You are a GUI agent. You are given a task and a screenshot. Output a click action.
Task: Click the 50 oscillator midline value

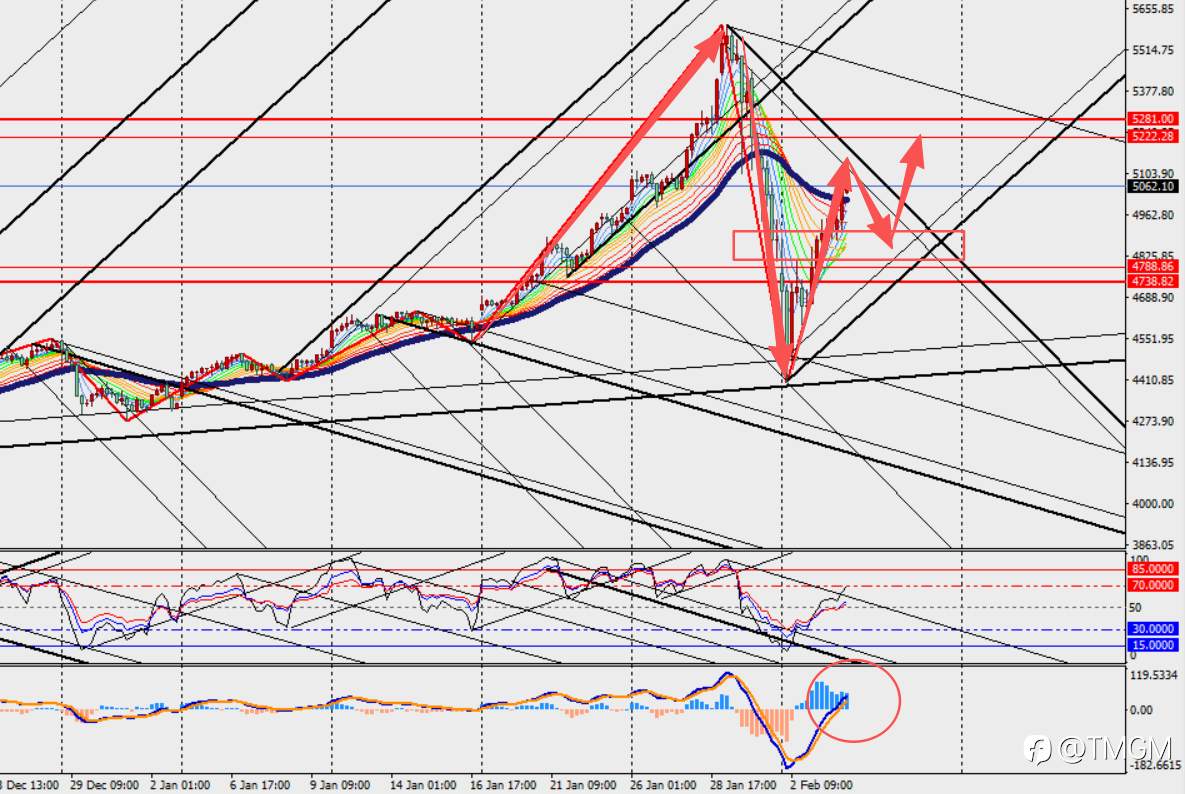pos(1135,607)
